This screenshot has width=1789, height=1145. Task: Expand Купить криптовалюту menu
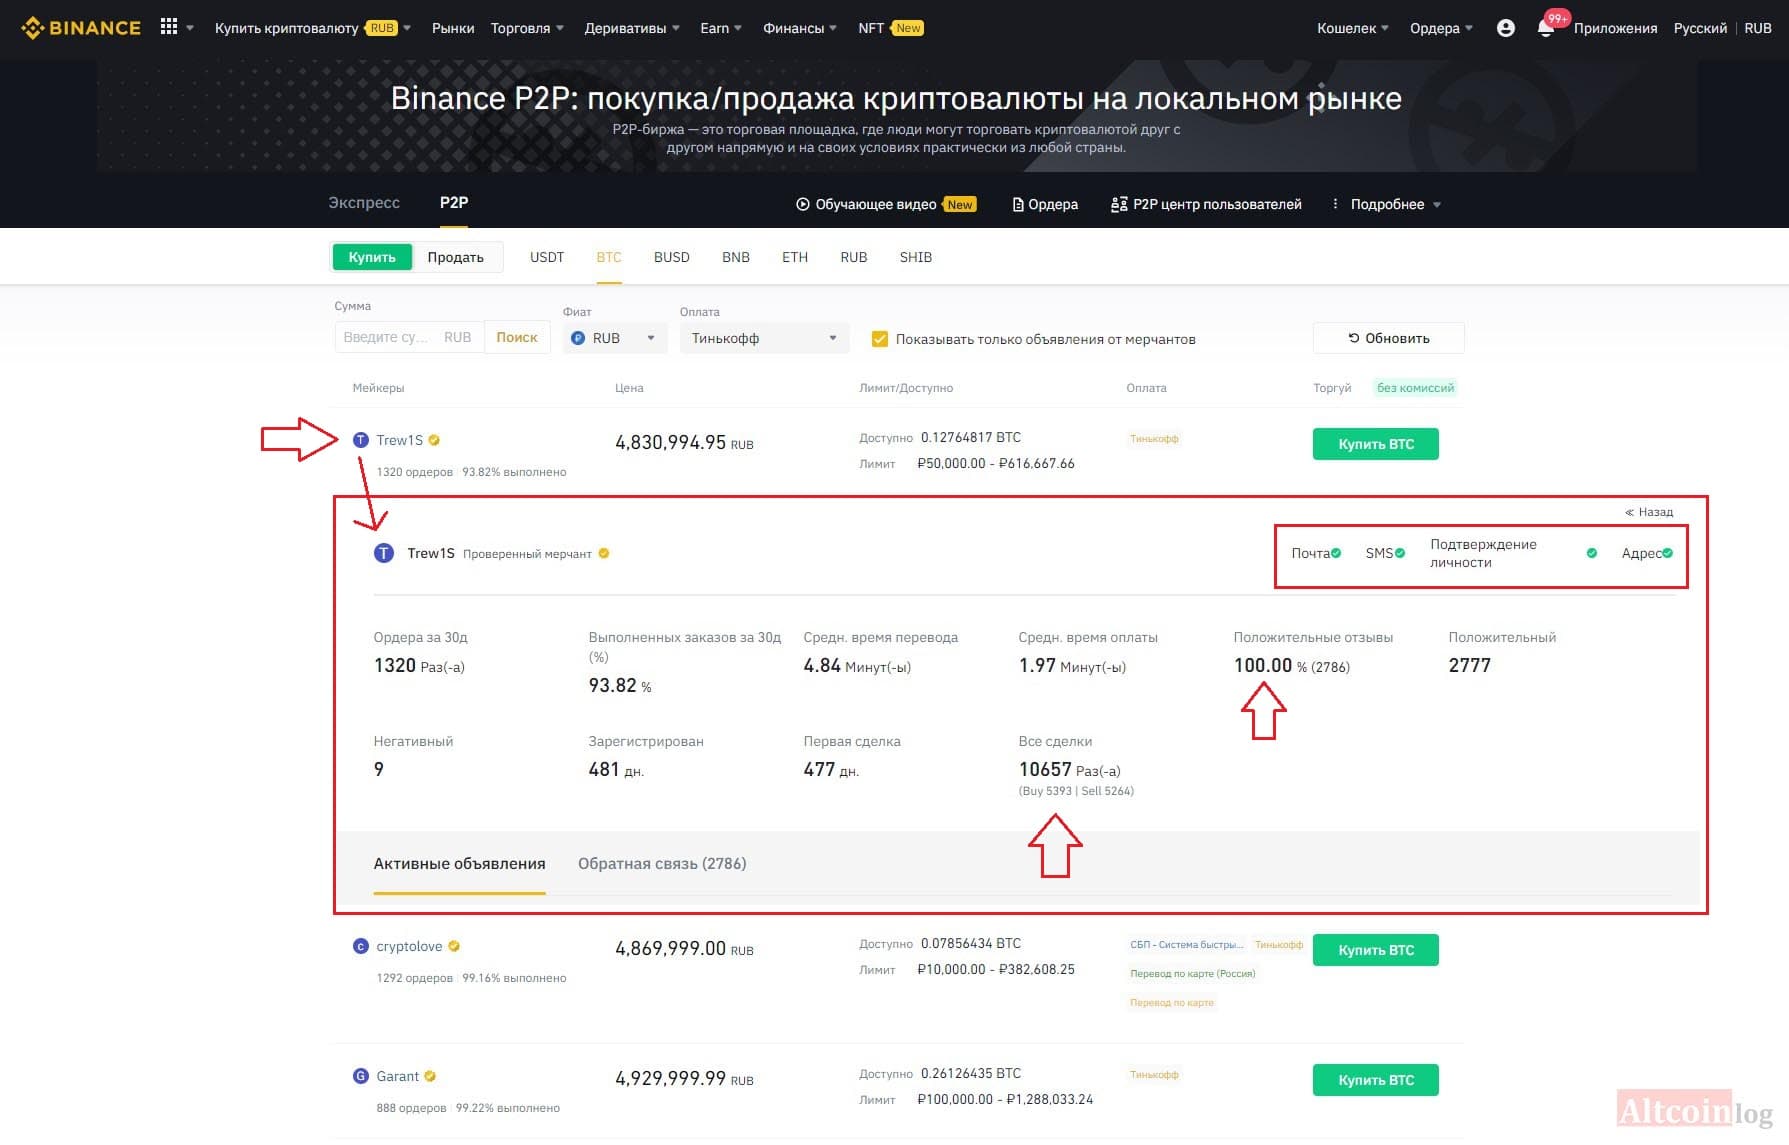click(x=313, y=28)
